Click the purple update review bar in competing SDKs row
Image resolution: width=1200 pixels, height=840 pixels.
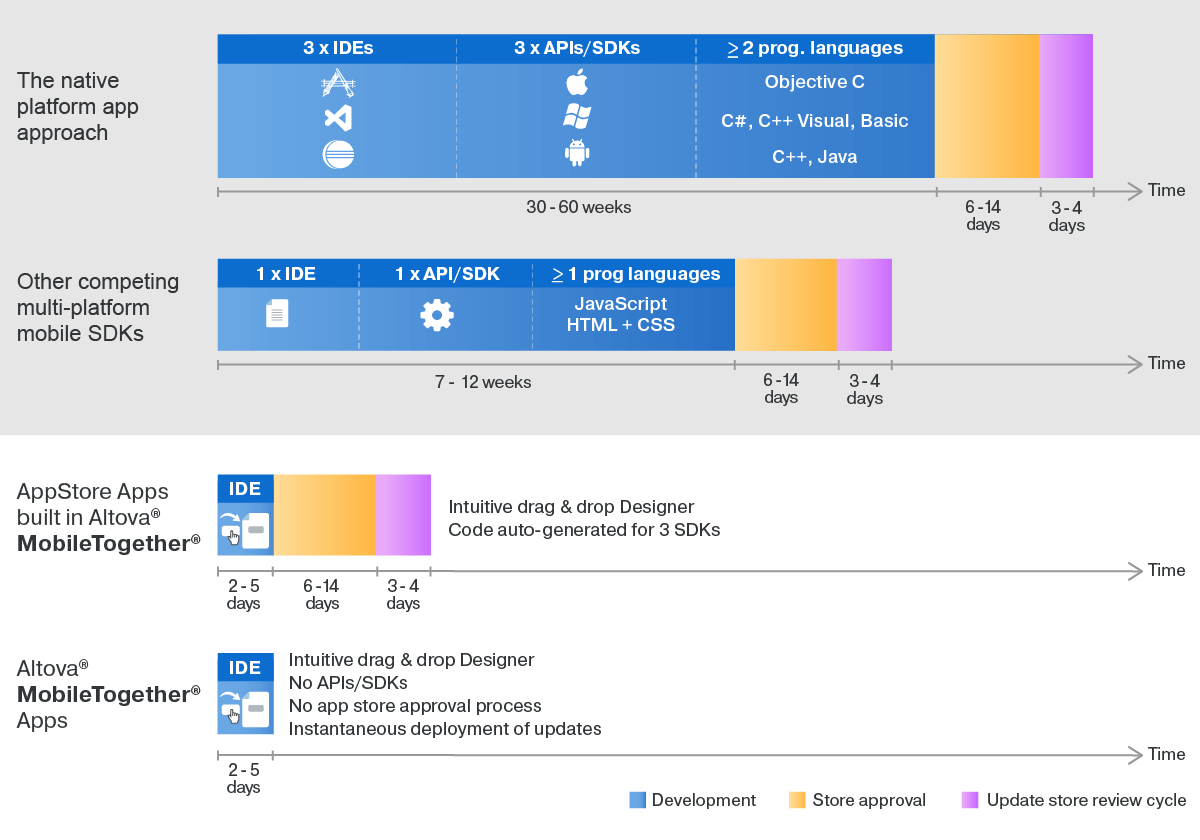click(x=864, y=305)
